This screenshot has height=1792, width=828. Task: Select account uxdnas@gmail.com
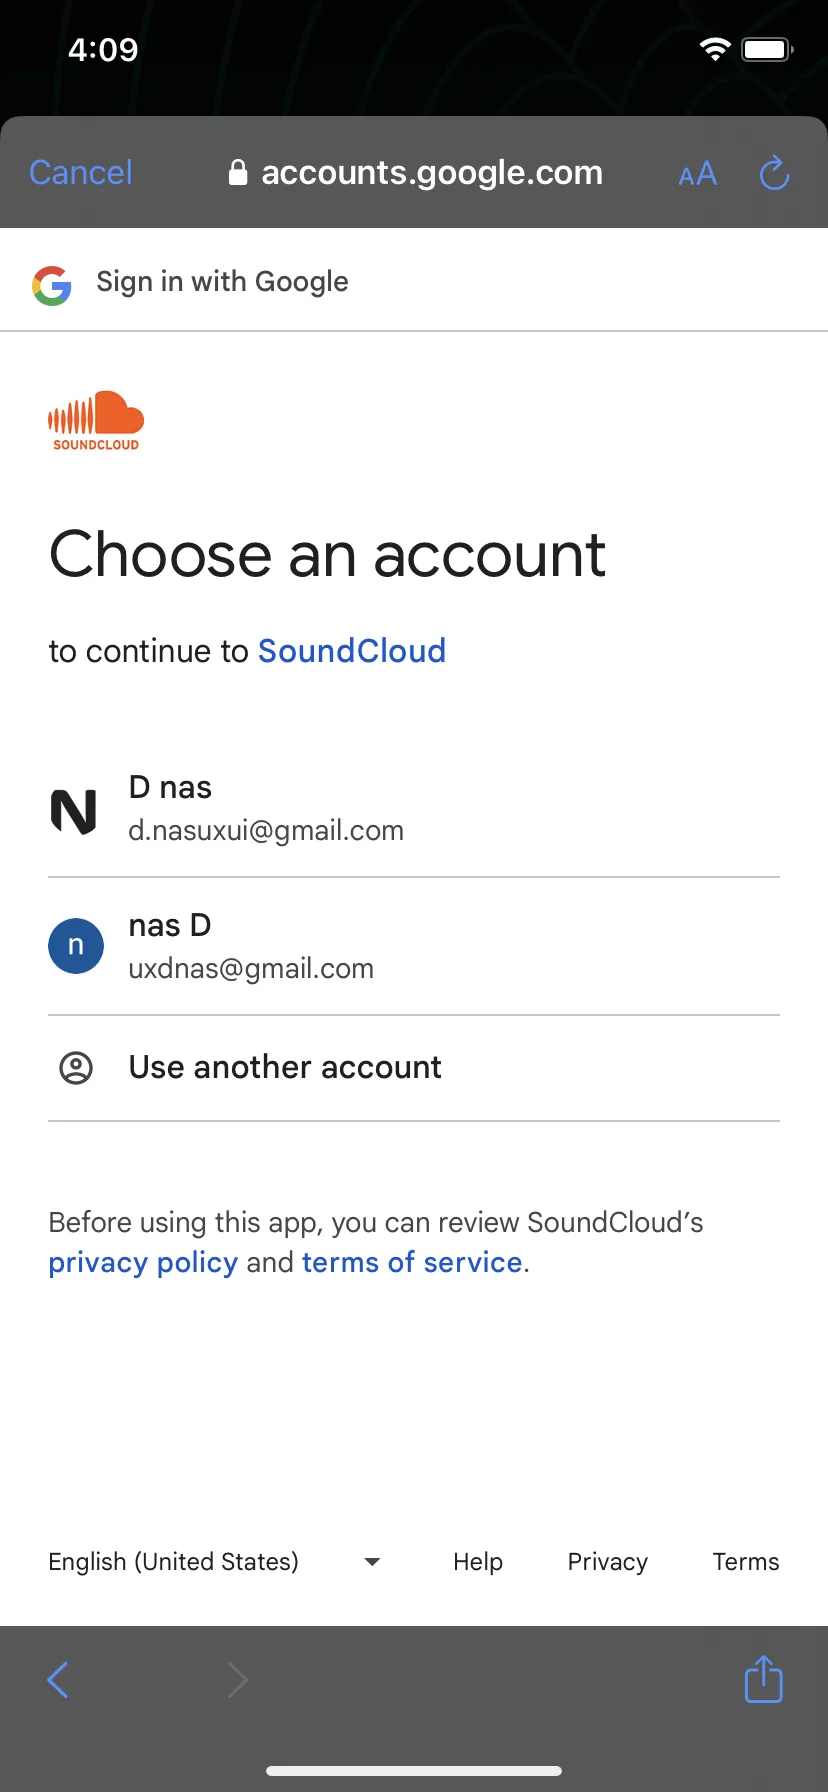coord(414,947)
